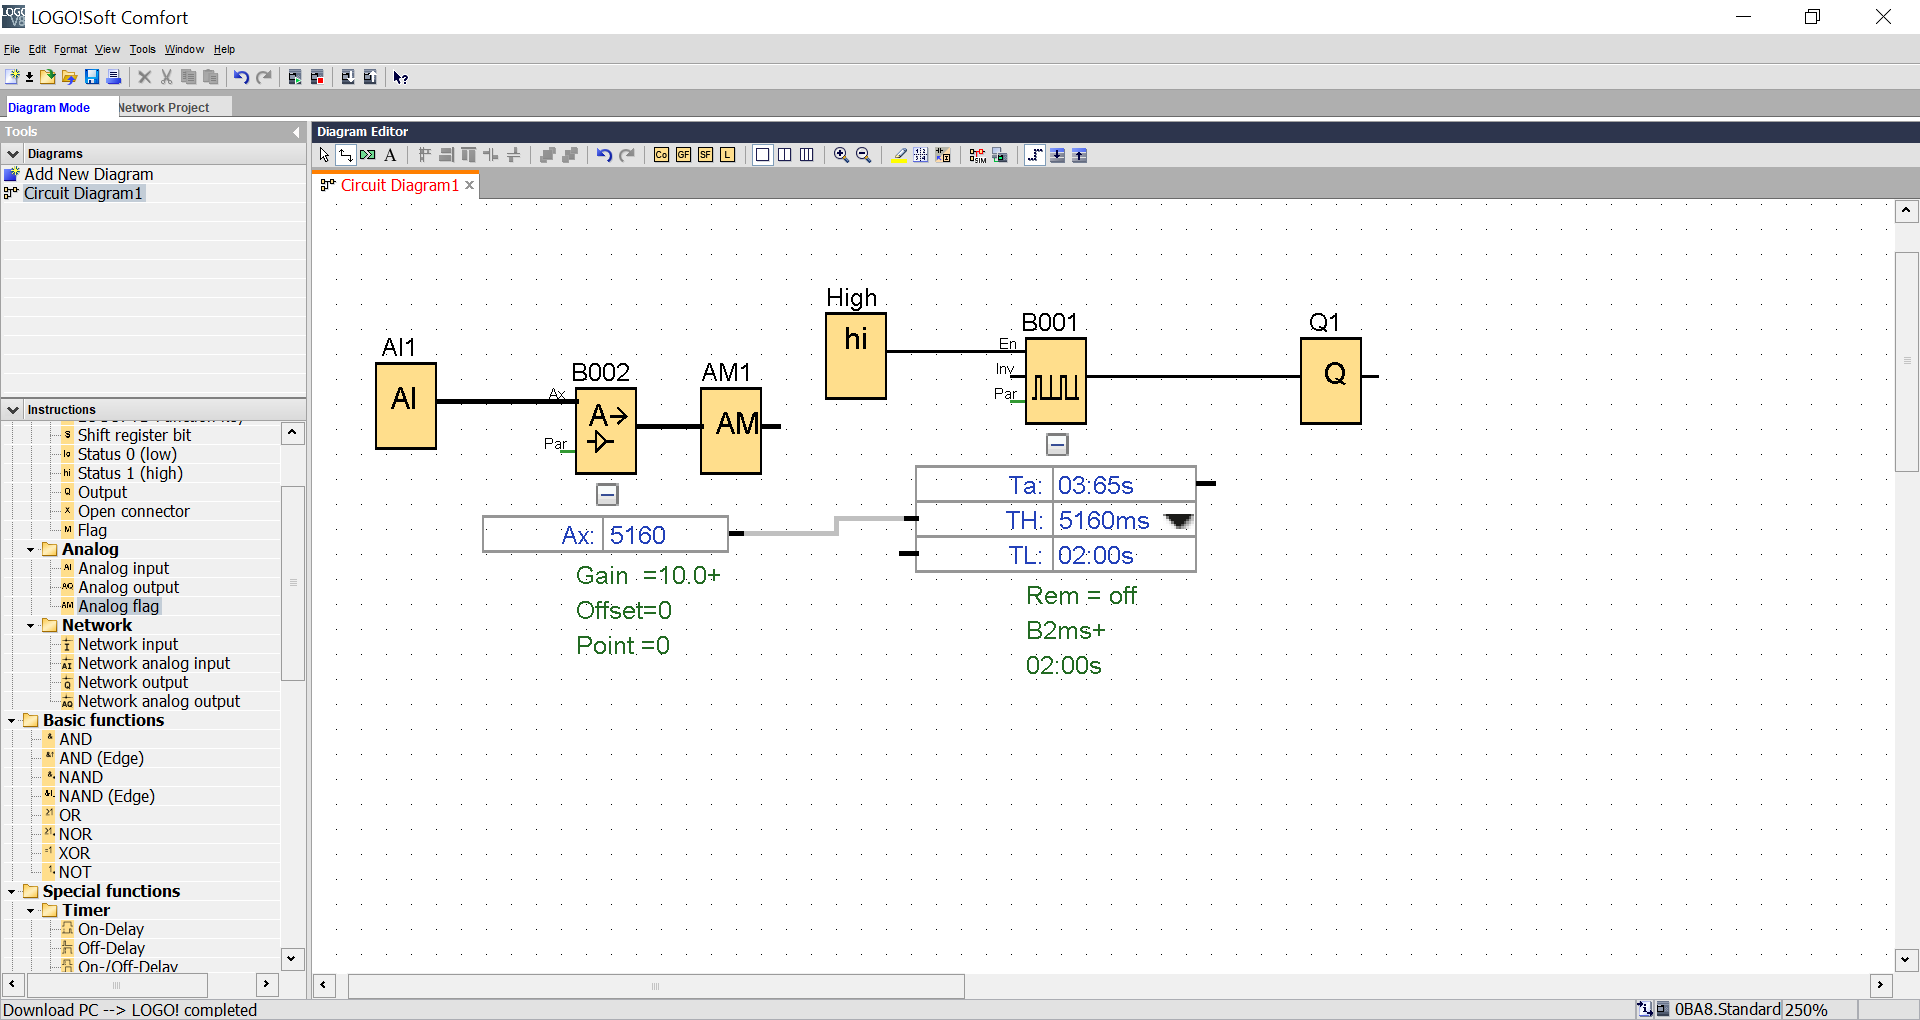Click Add New Diagram
Image resolution: width=1920 pixels, height=1020 pixels.
click(88, 174)
